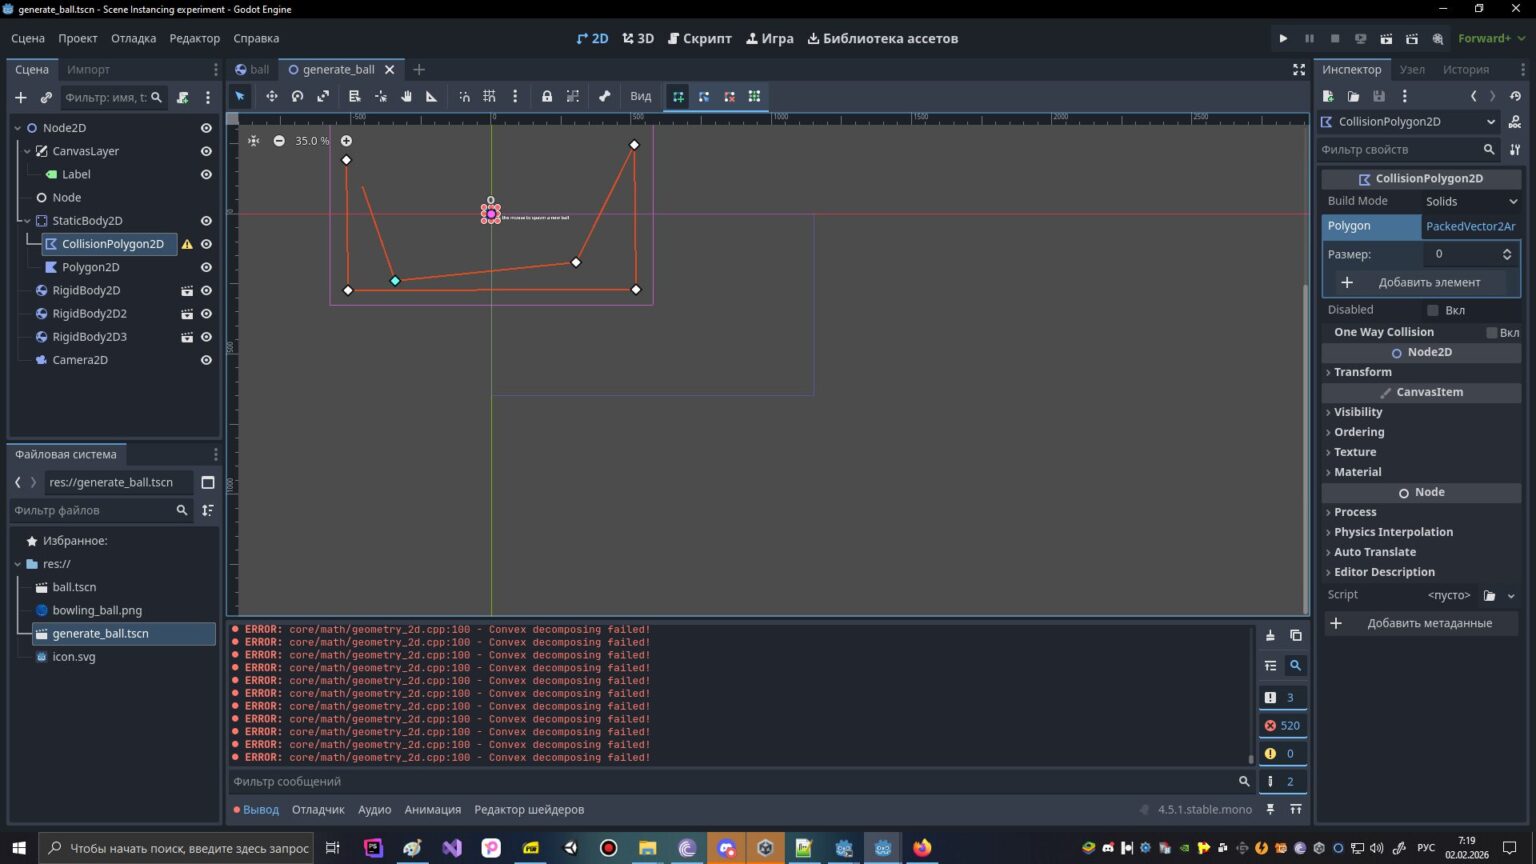
Task: Clear output log with the broom icon
Action: [1270, 636]
